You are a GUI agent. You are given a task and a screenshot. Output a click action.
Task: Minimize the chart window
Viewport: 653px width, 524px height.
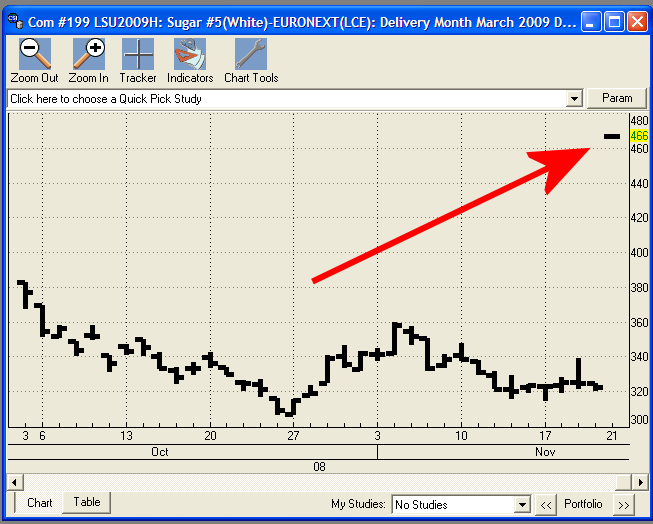click(591, 21)
